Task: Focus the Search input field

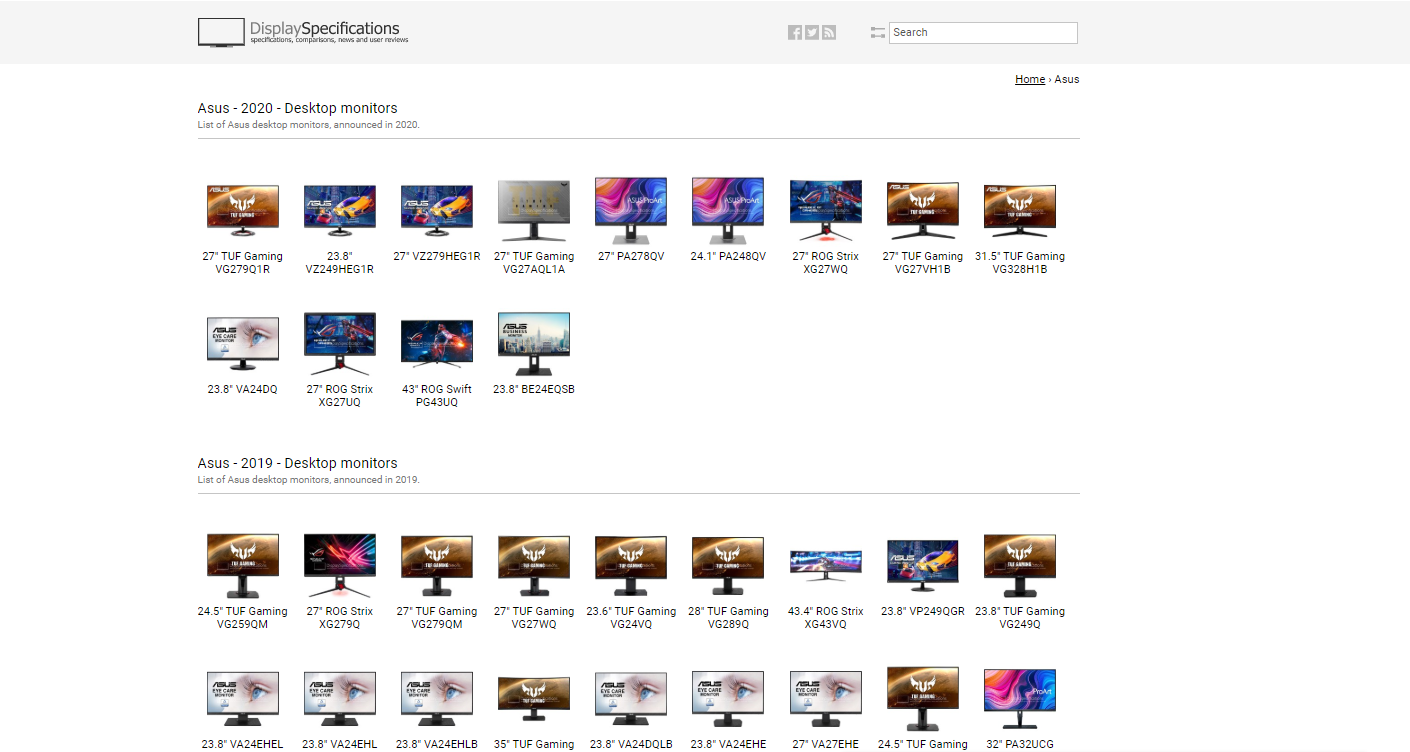Action: pyautogui.click(x=983, y=33)
